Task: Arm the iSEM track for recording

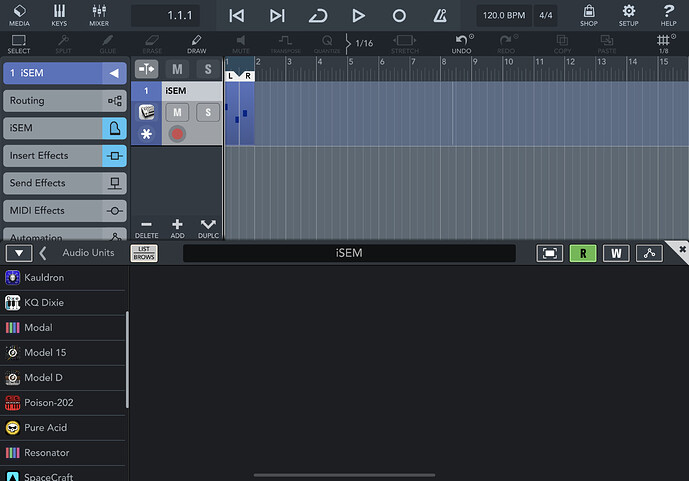Action: point(177,134)
